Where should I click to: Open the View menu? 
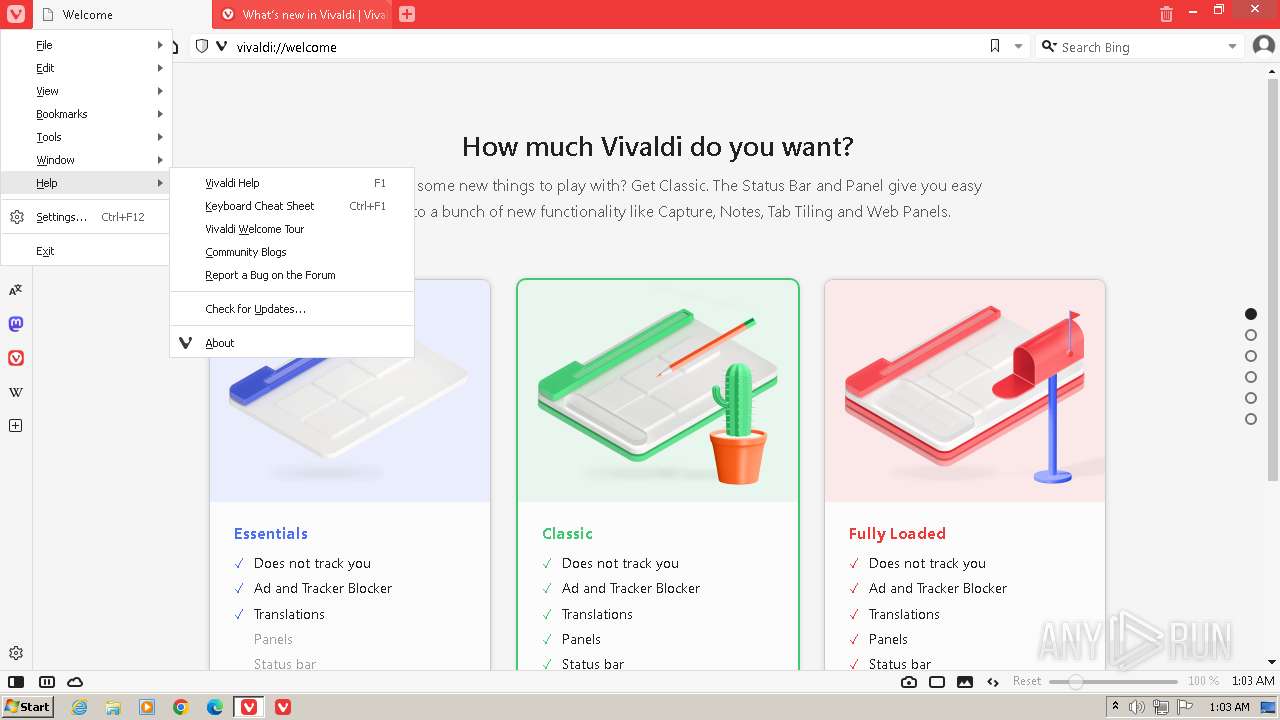[x=86, y=91]
